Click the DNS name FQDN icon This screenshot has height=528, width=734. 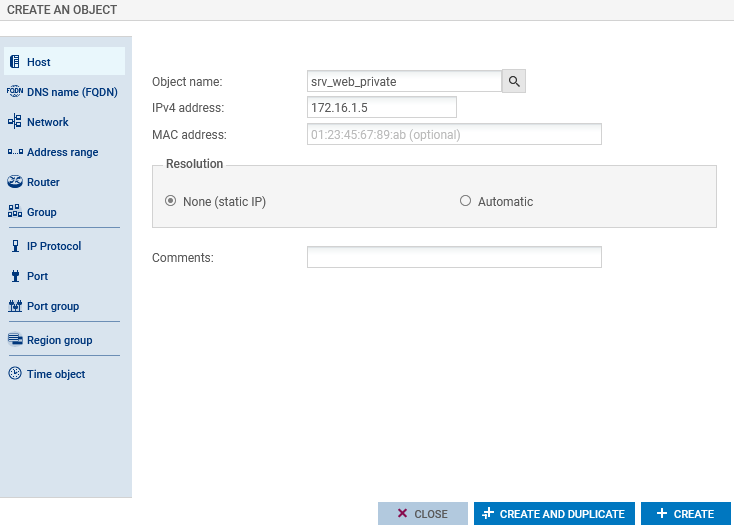pos(15,92)
